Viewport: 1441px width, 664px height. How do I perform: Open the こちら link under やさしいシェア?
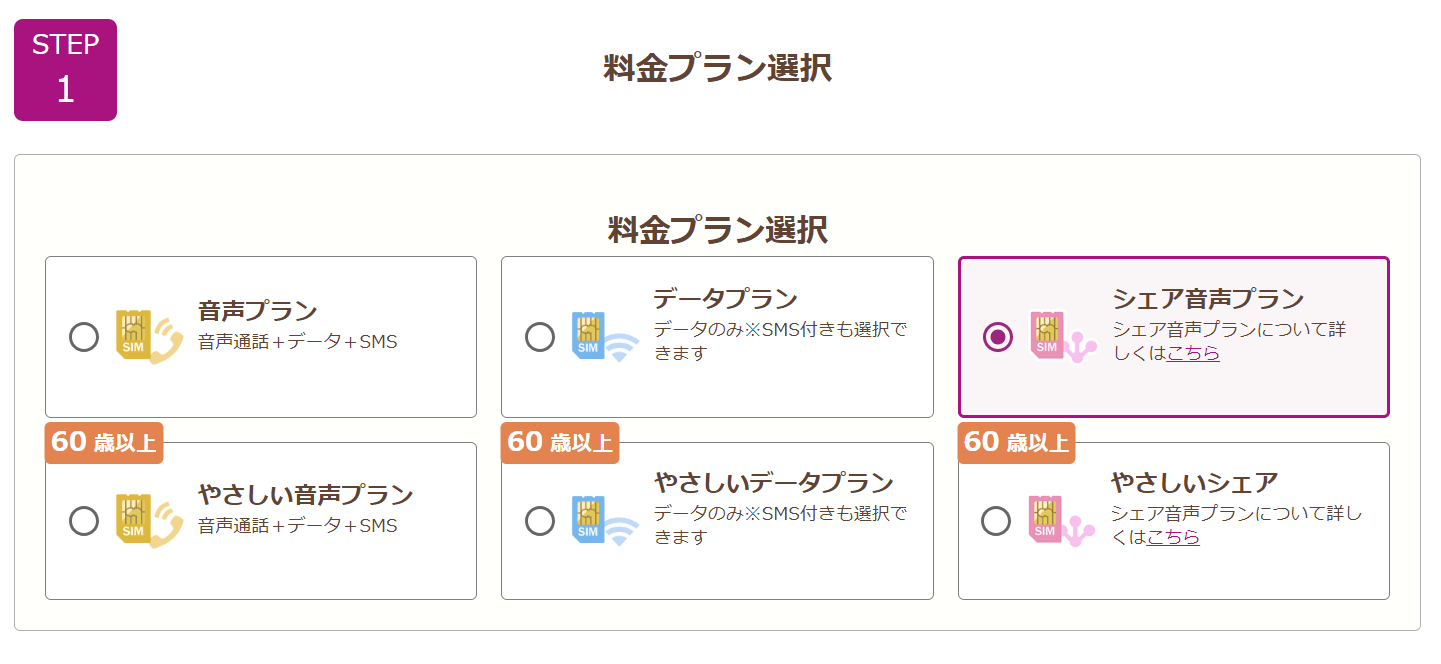pyautogui.click(x=1173, y=537)
